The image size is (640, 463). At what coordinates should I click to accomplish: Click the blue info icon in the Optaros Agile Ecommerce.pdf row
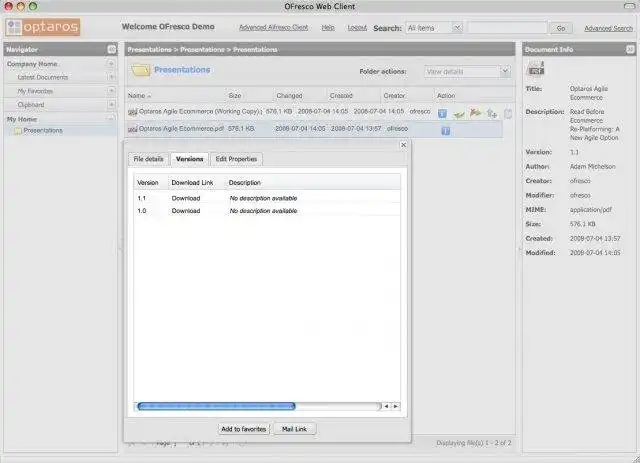(x=446, y=131)
